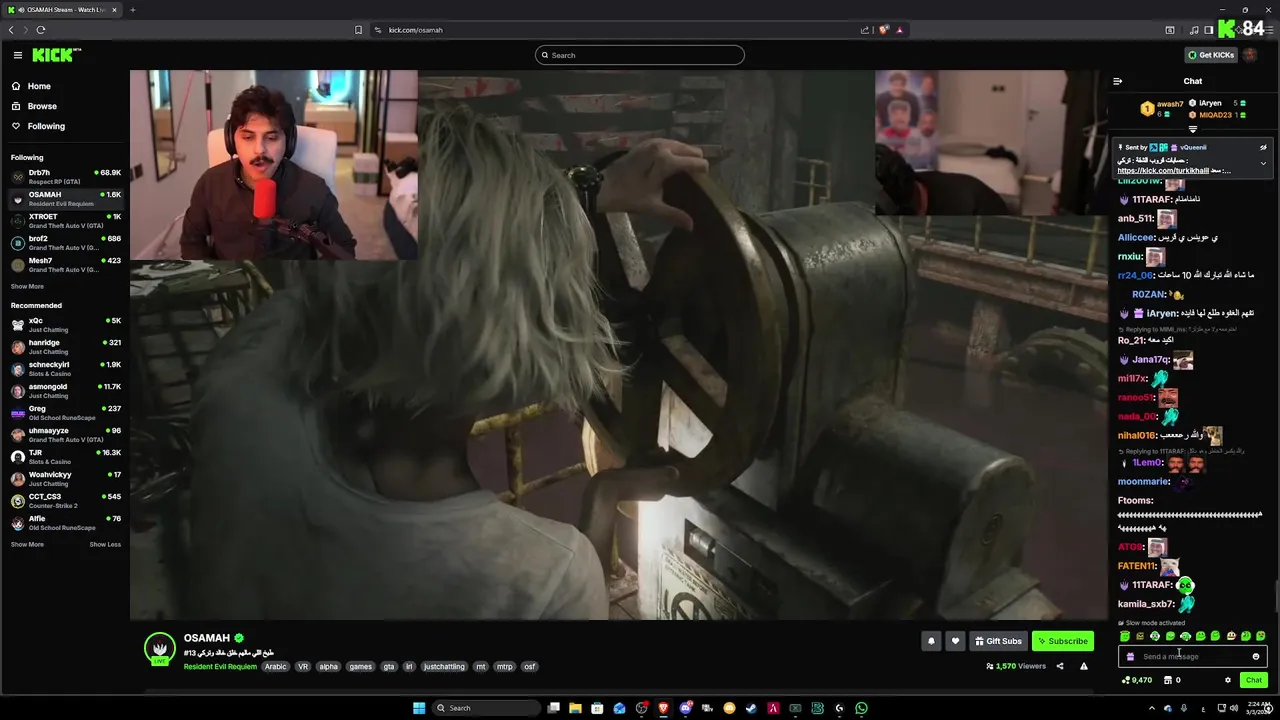Click the share icon next to viewer count
The width and height of the screenshot is (1280, 720).
(1060, 666)
